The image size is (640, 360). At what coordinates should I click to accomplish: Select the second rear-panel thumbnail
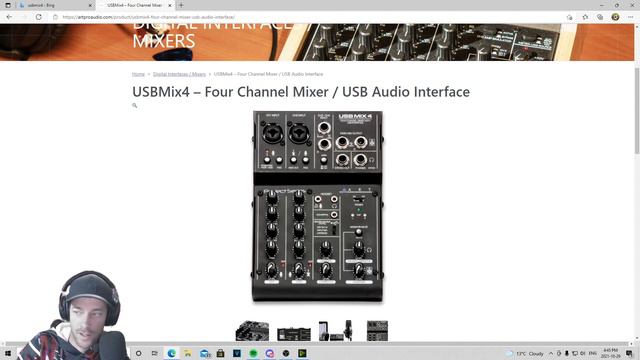click(294, 333)
